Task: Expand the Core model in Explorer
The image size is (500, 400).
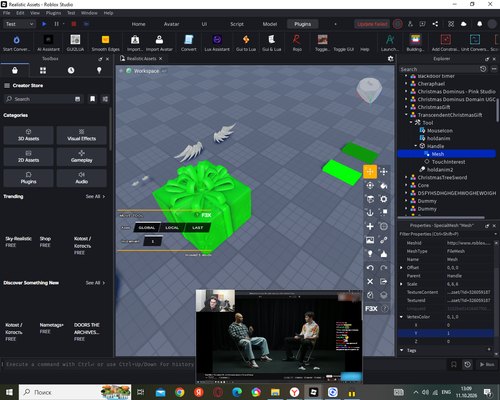Action: point(406,185)
